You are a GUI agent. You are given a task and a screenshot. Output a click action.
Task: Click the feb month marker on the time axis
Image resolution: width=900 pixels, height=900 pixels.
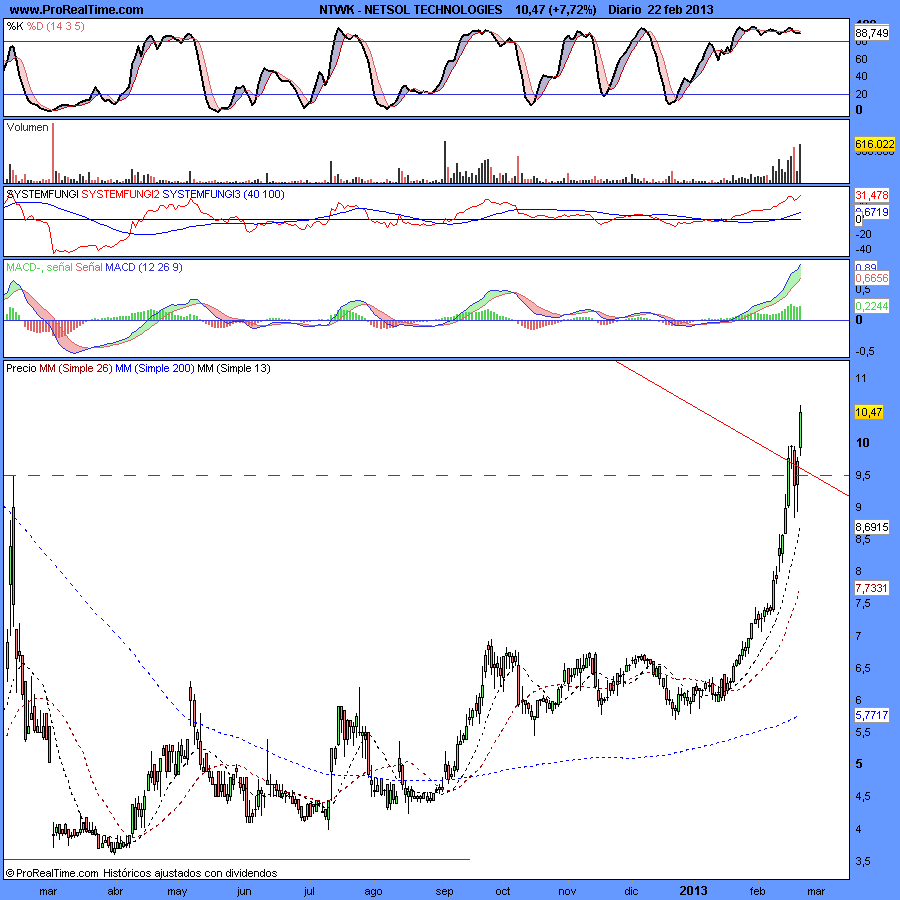click(x=758, y=891)
